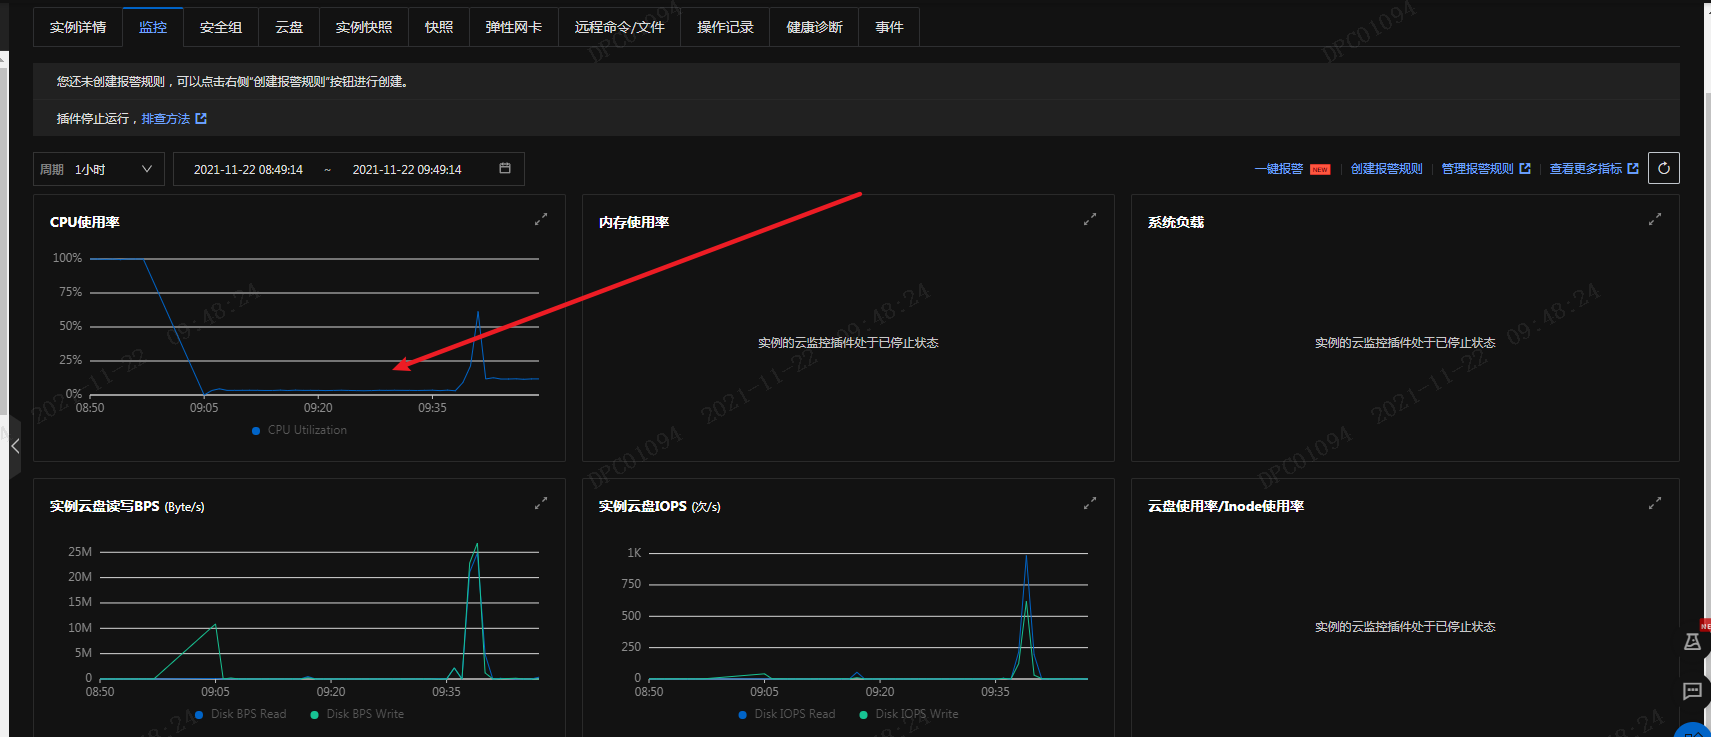Enlarge the 实例云盘IOPS chart
This screenshot has width=1711, height=737.
pyautogui.click(x=1090, y=503)
